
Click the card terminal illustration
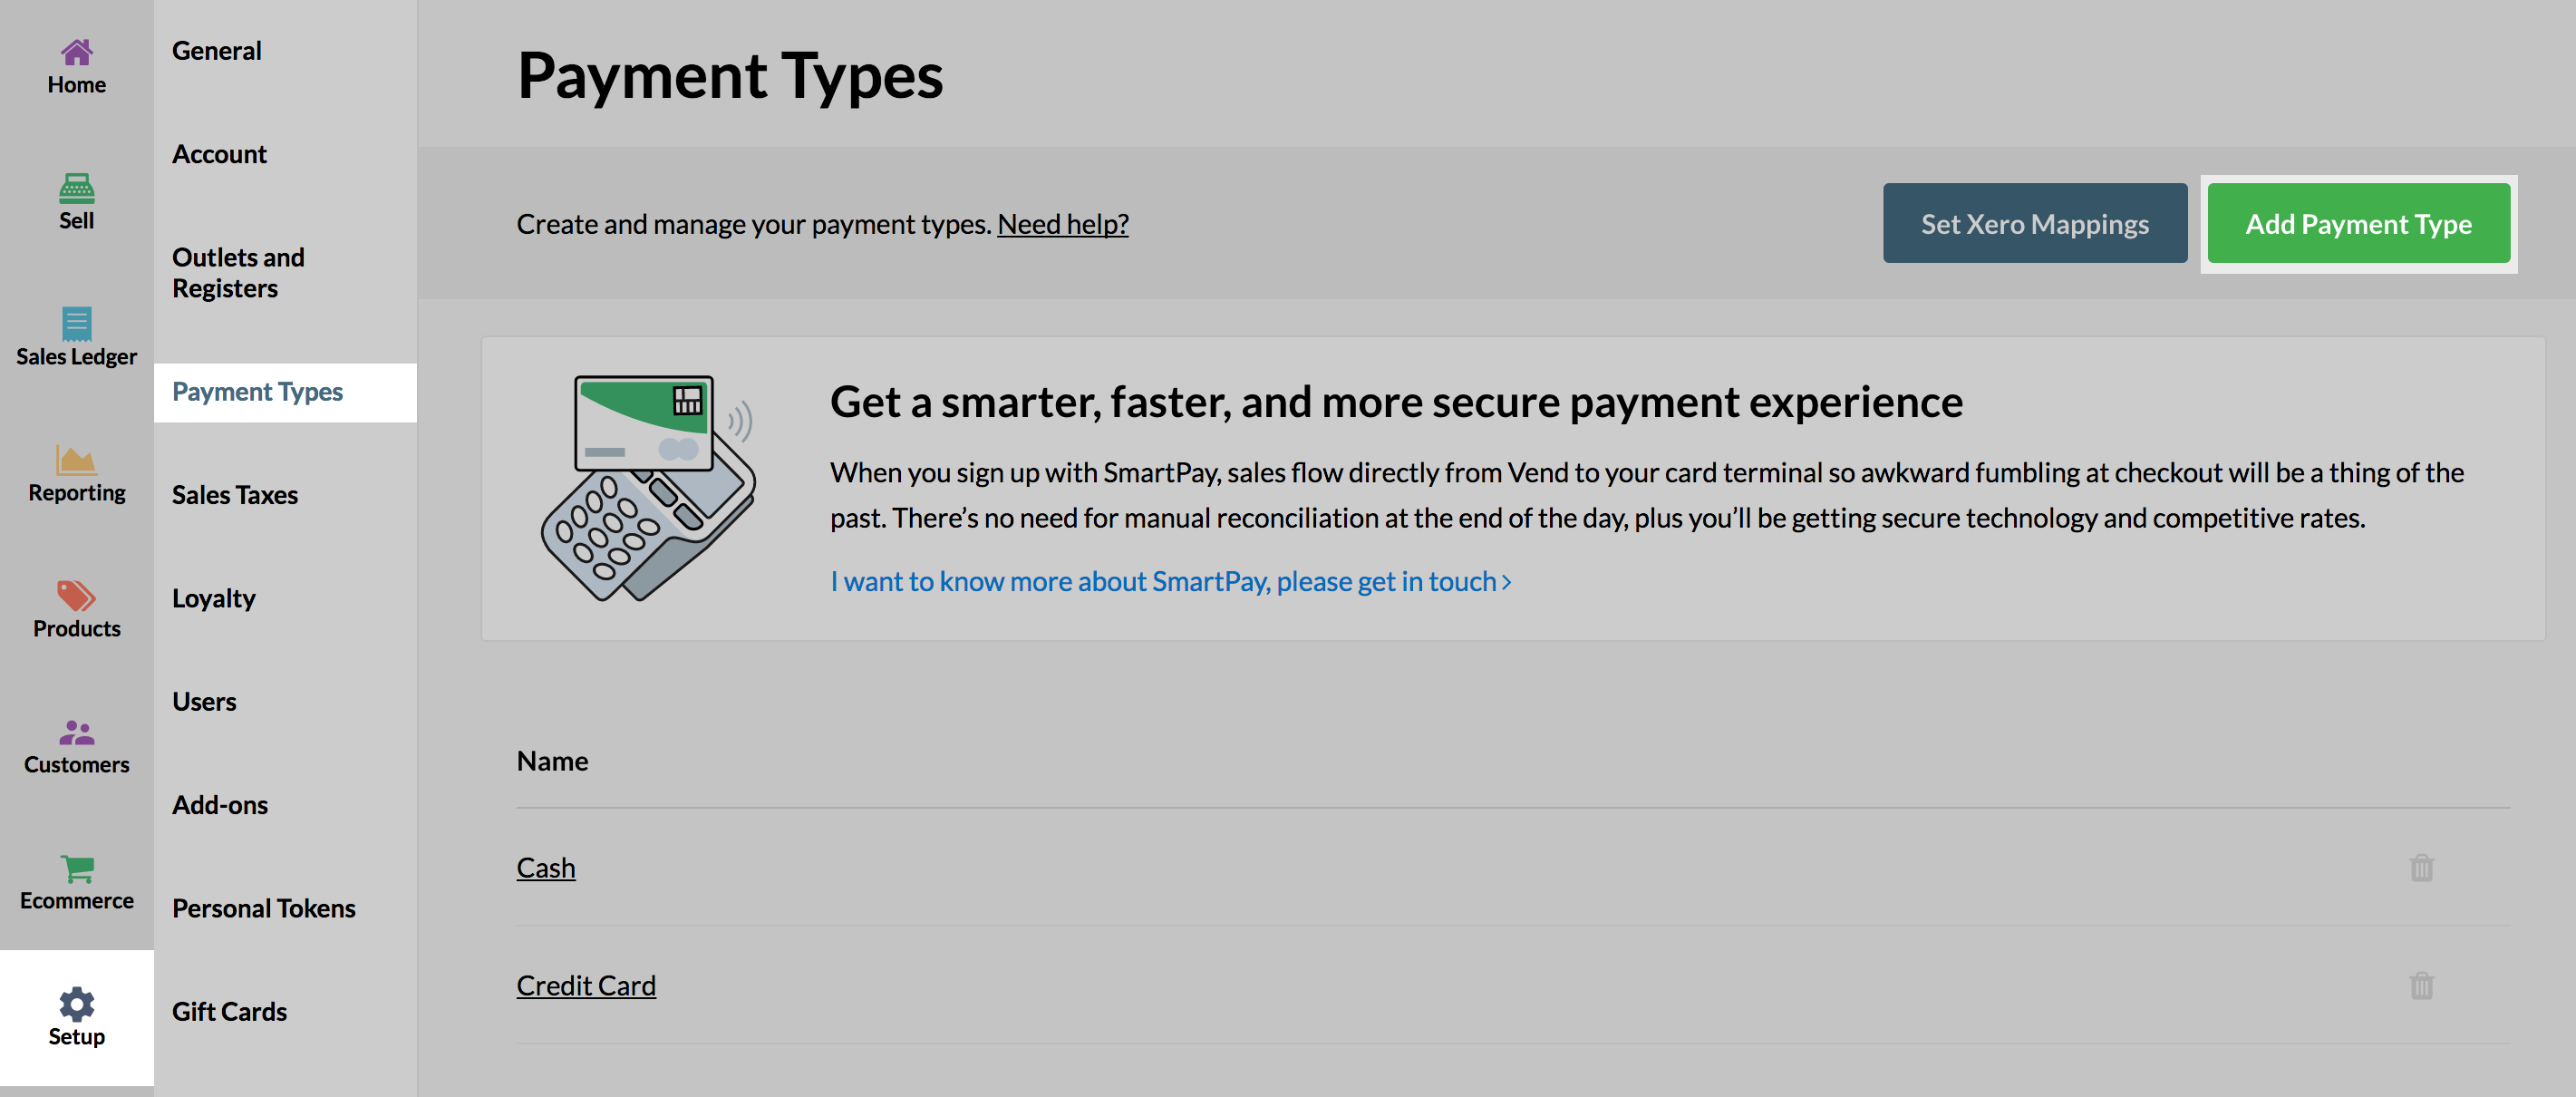648,488
